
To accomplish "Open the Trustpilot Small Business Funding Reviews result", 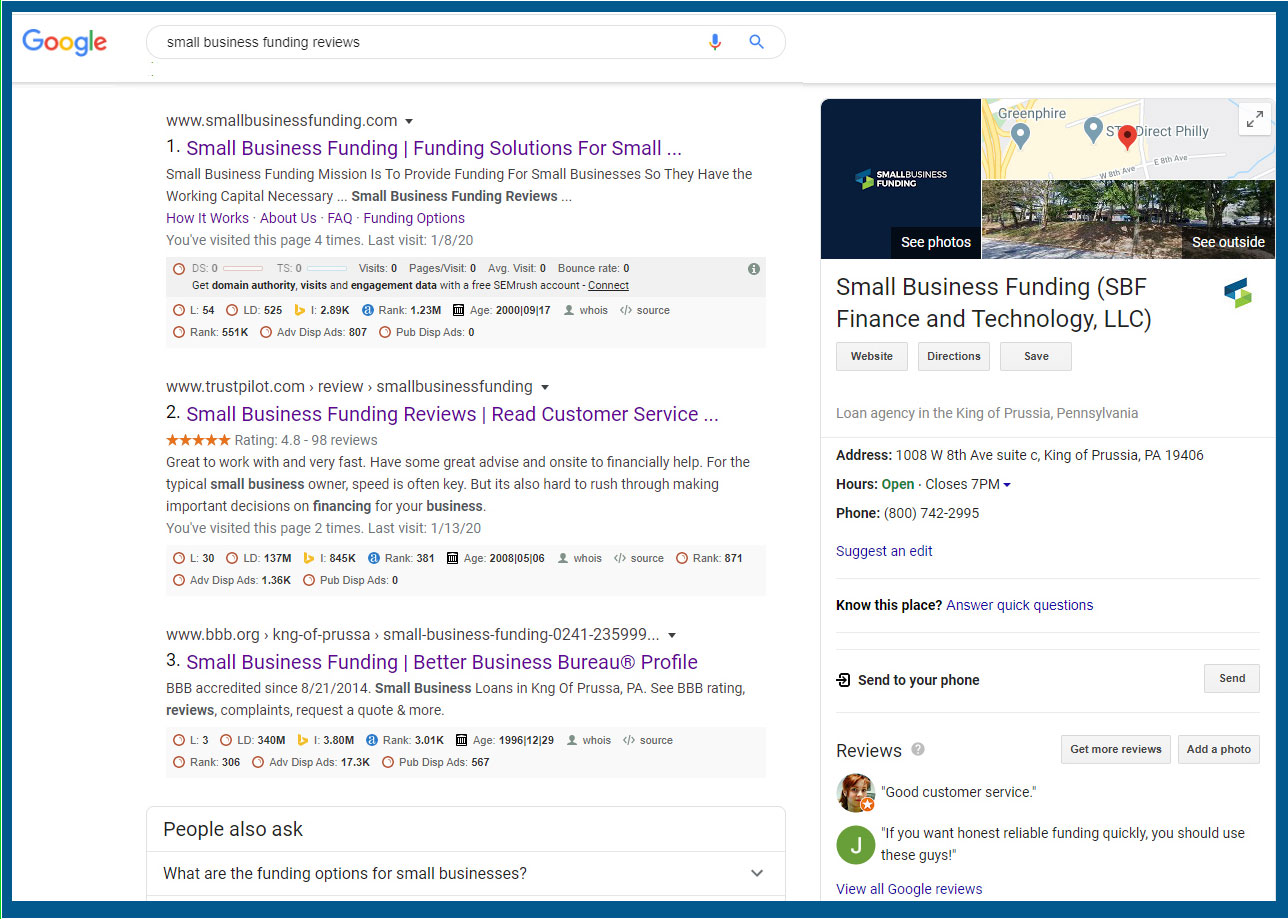I will tap(452, 414).
